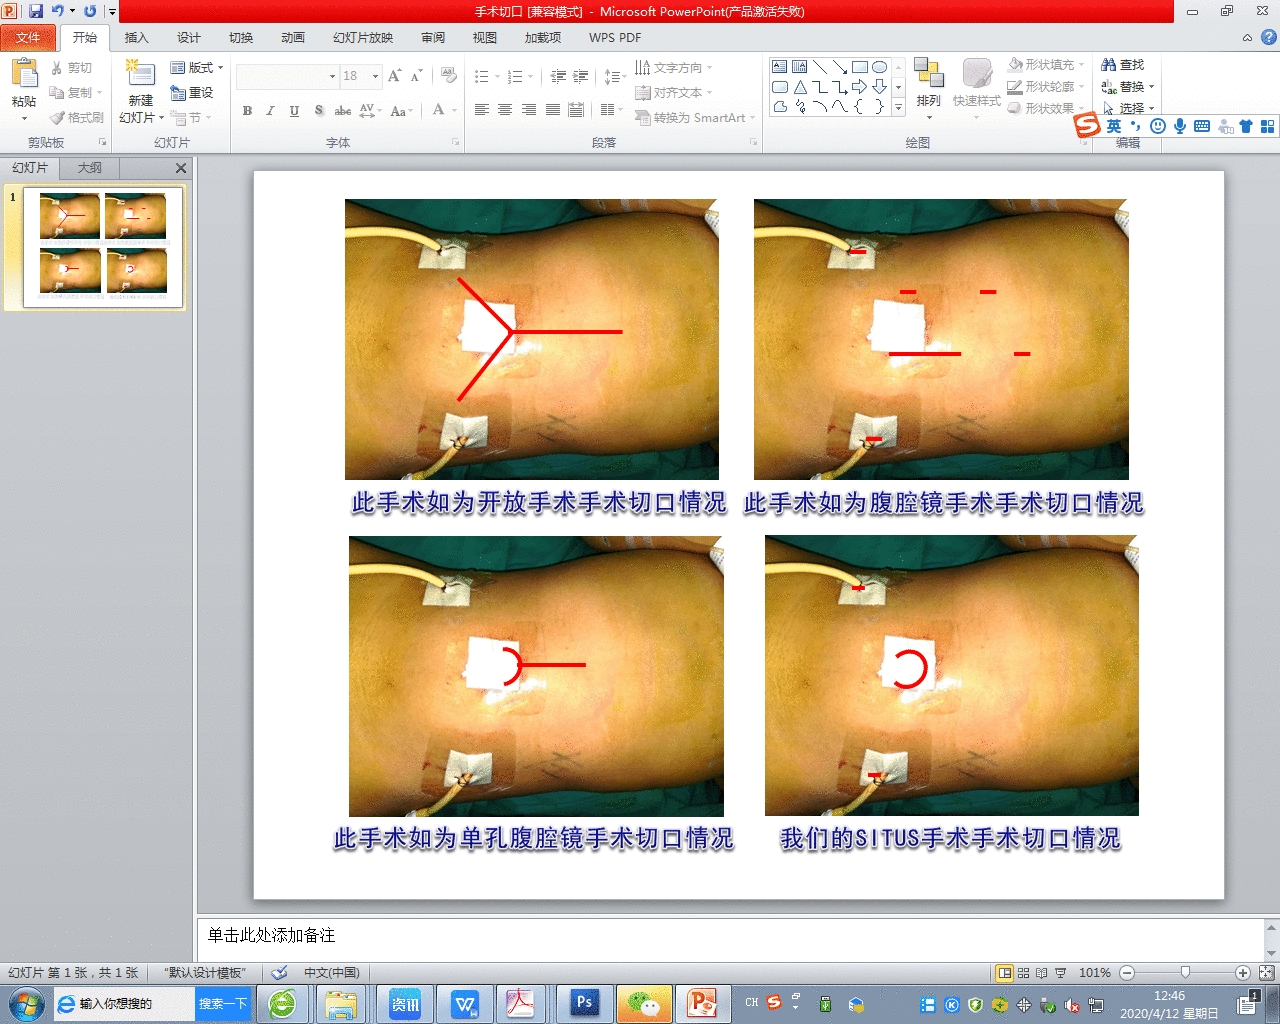Increase font size with the large A icon
This screenshot has height=1024, width=1280.
pos(394,76)
